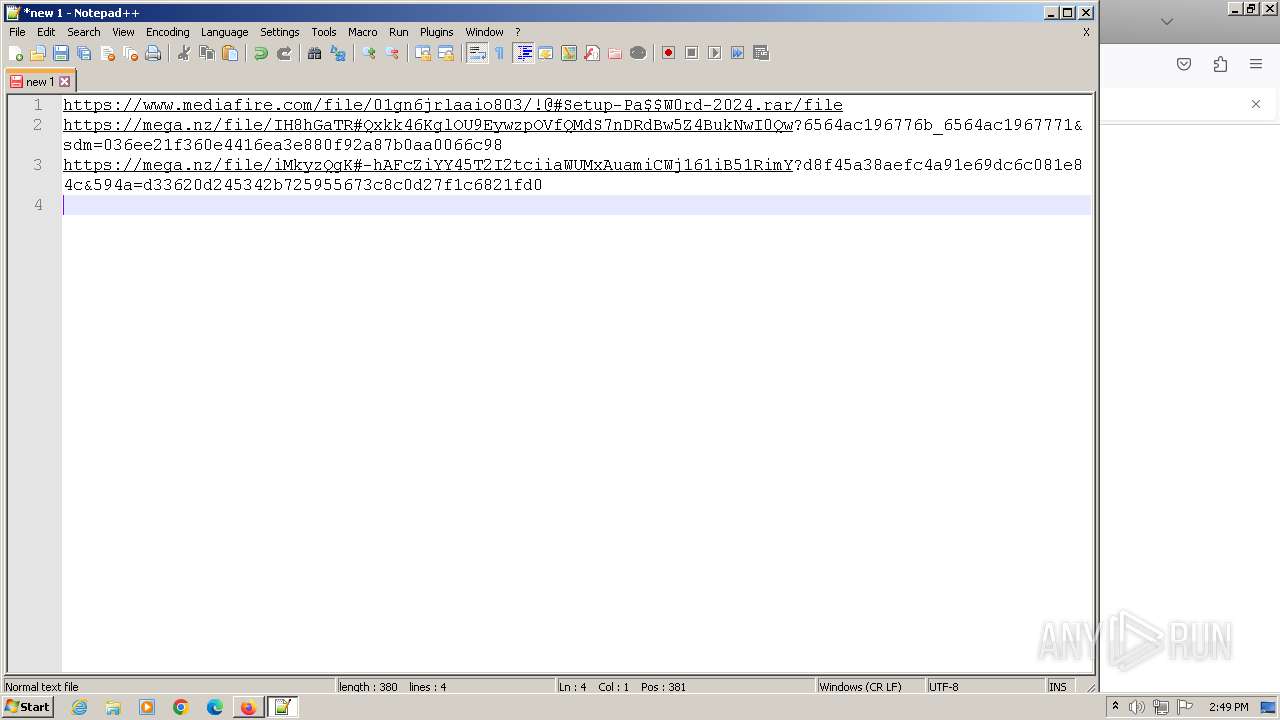Open the Plugins menu

[437, 32]
